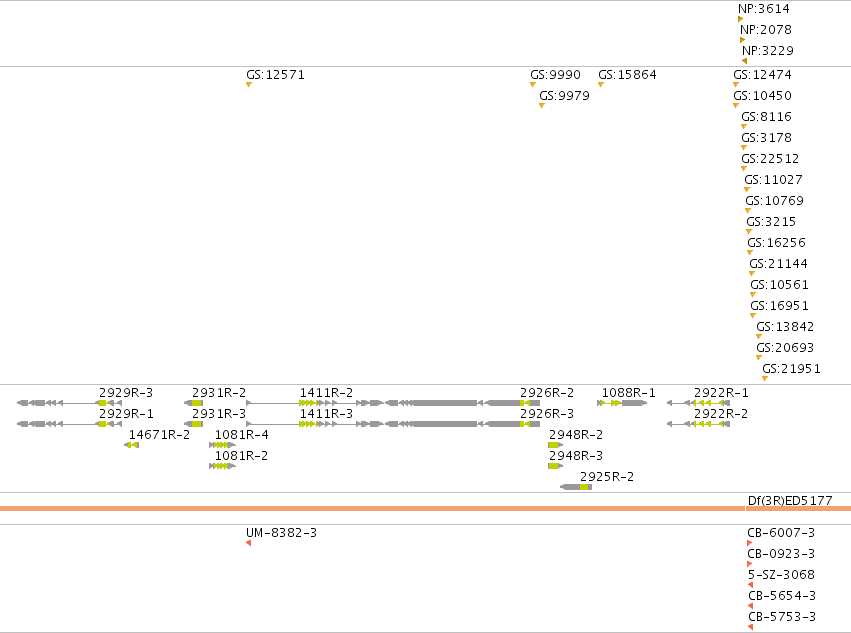Screen dimensions: 851x633
Task: Click the 14671R-2 transcript label
Action: 159,435
